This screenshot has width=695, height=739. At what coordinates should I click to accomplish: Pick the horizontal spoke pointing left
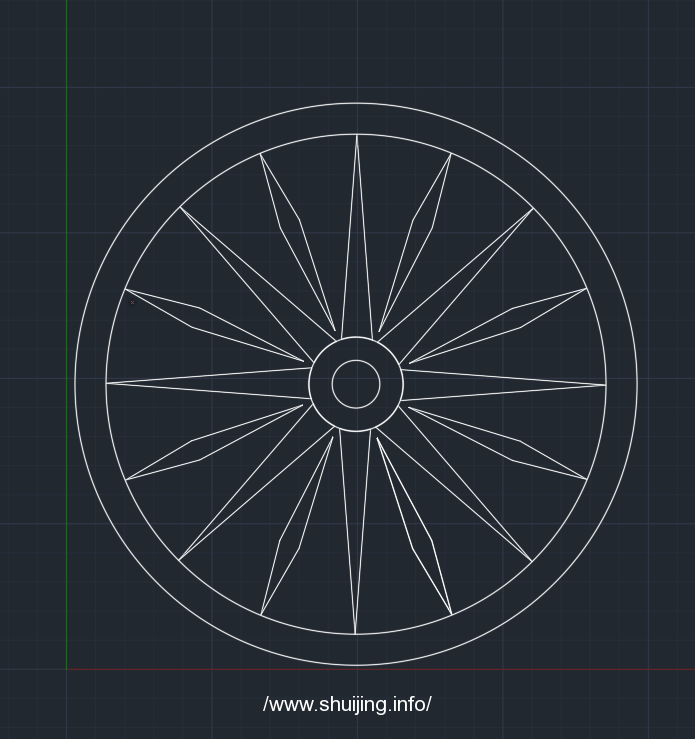pos(207,384)
